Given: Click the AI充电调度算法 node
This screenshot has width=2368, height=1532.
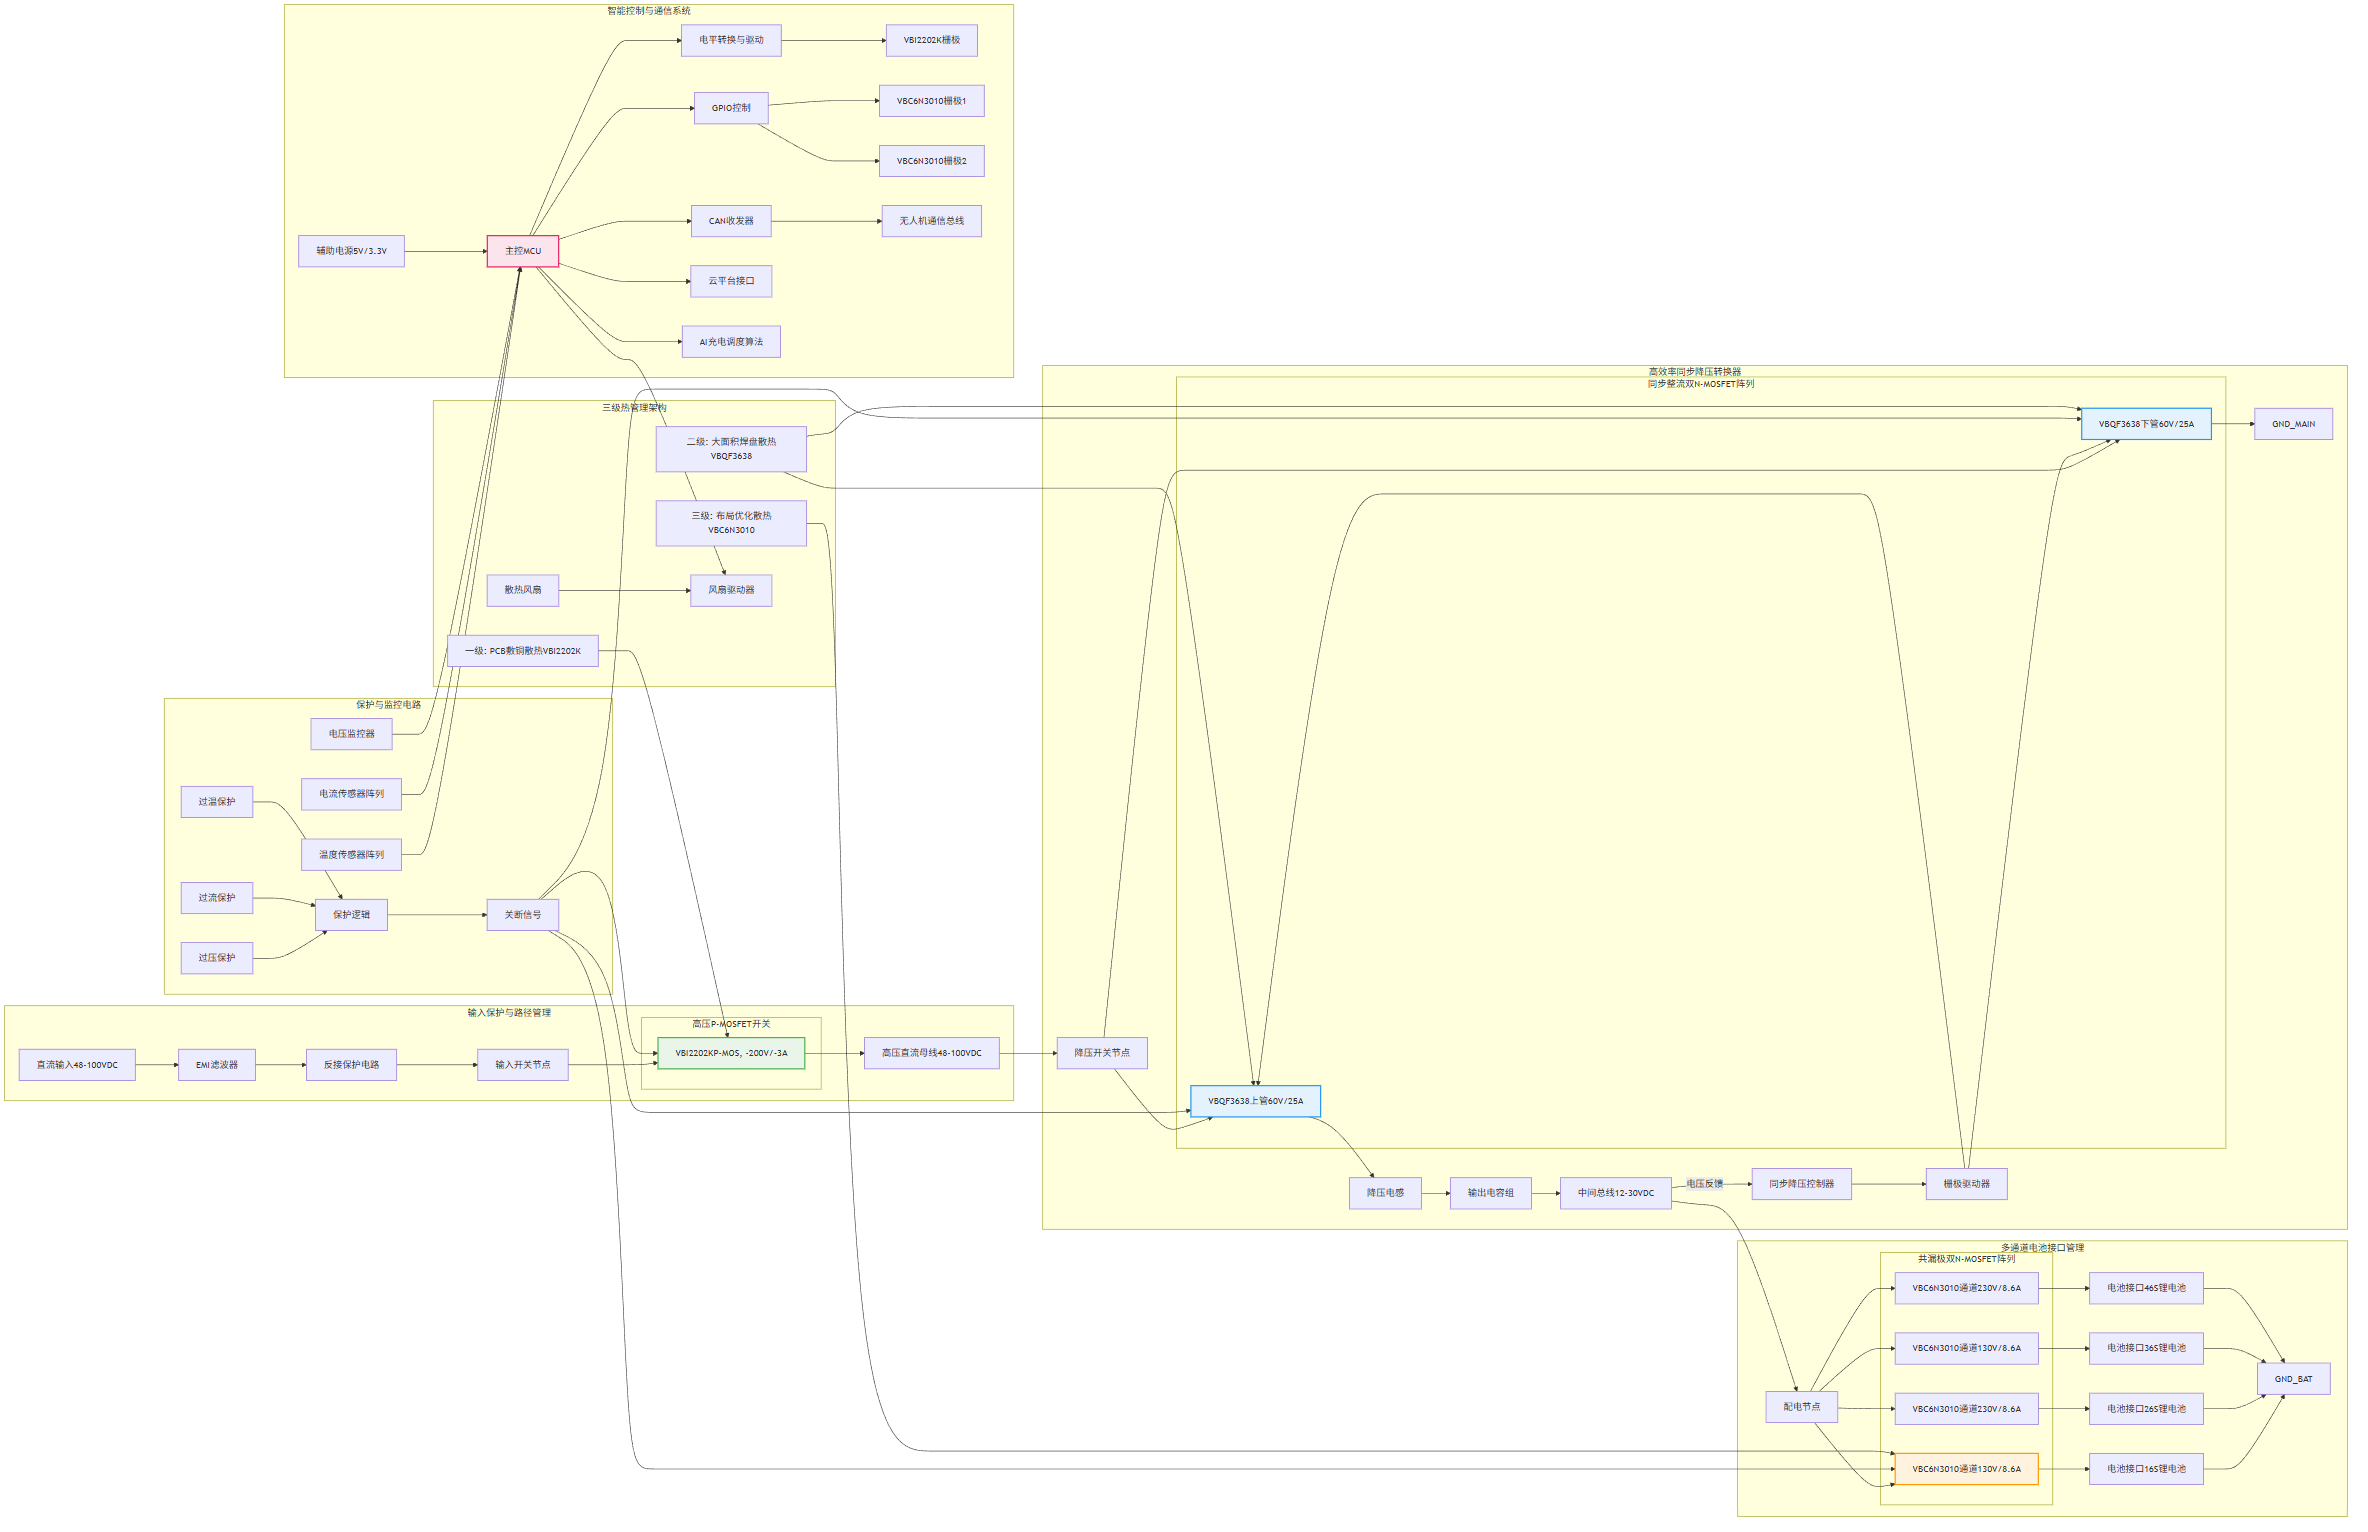Looking at the screenshot, I should click(731, 342).
